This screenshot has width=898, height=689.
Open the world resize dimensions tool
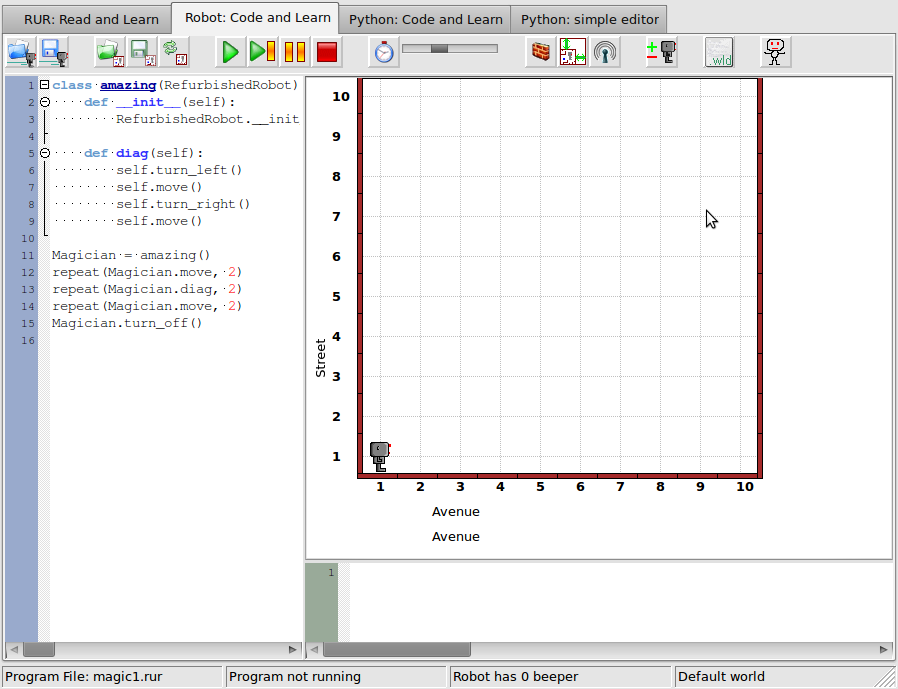(573, 52)
